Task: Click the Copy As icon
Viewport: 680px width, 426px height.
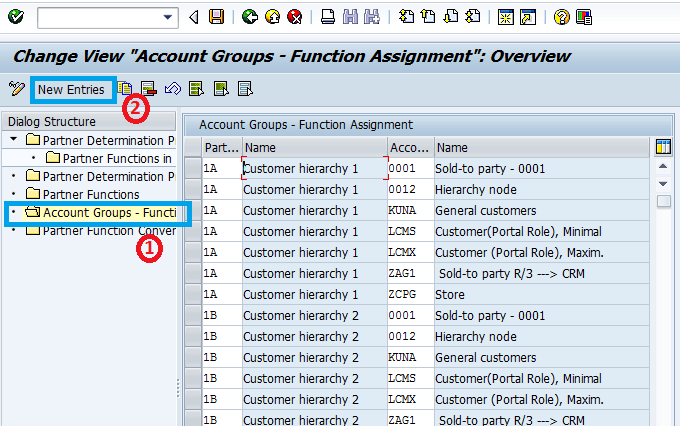Action: (x=126, y=89)
